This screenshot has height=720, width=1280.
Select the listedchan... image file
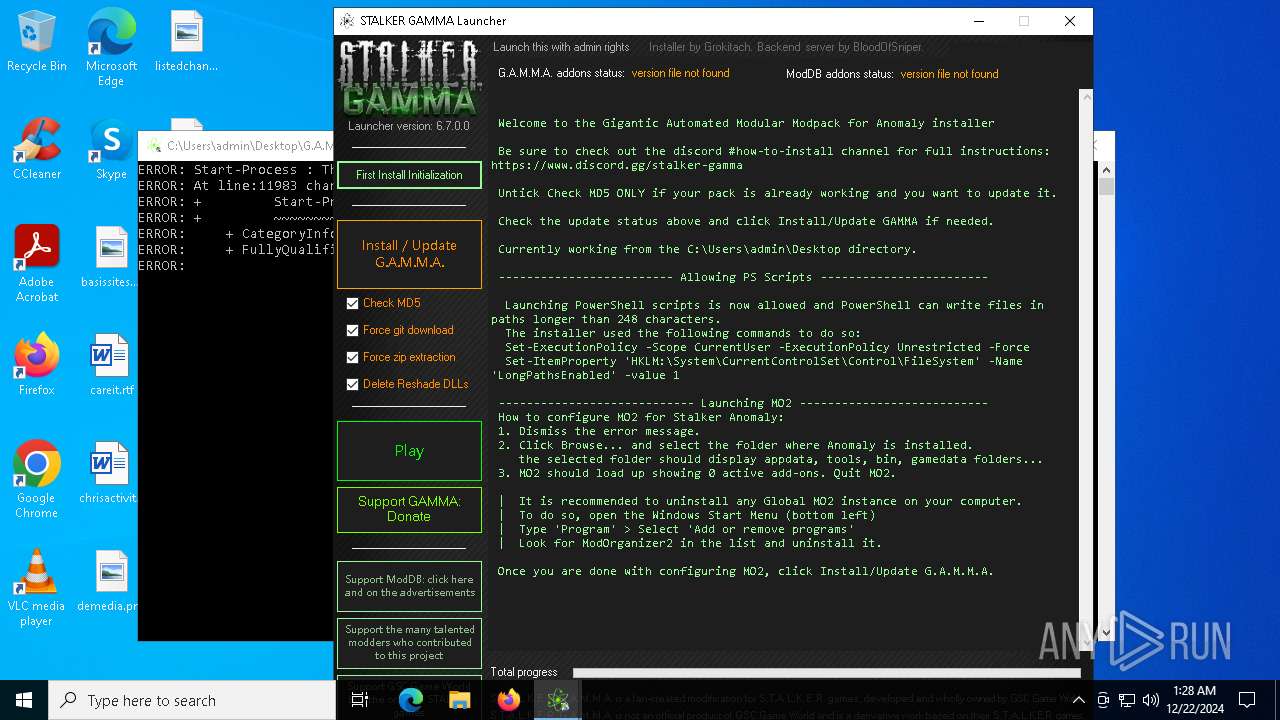(186, 42)
